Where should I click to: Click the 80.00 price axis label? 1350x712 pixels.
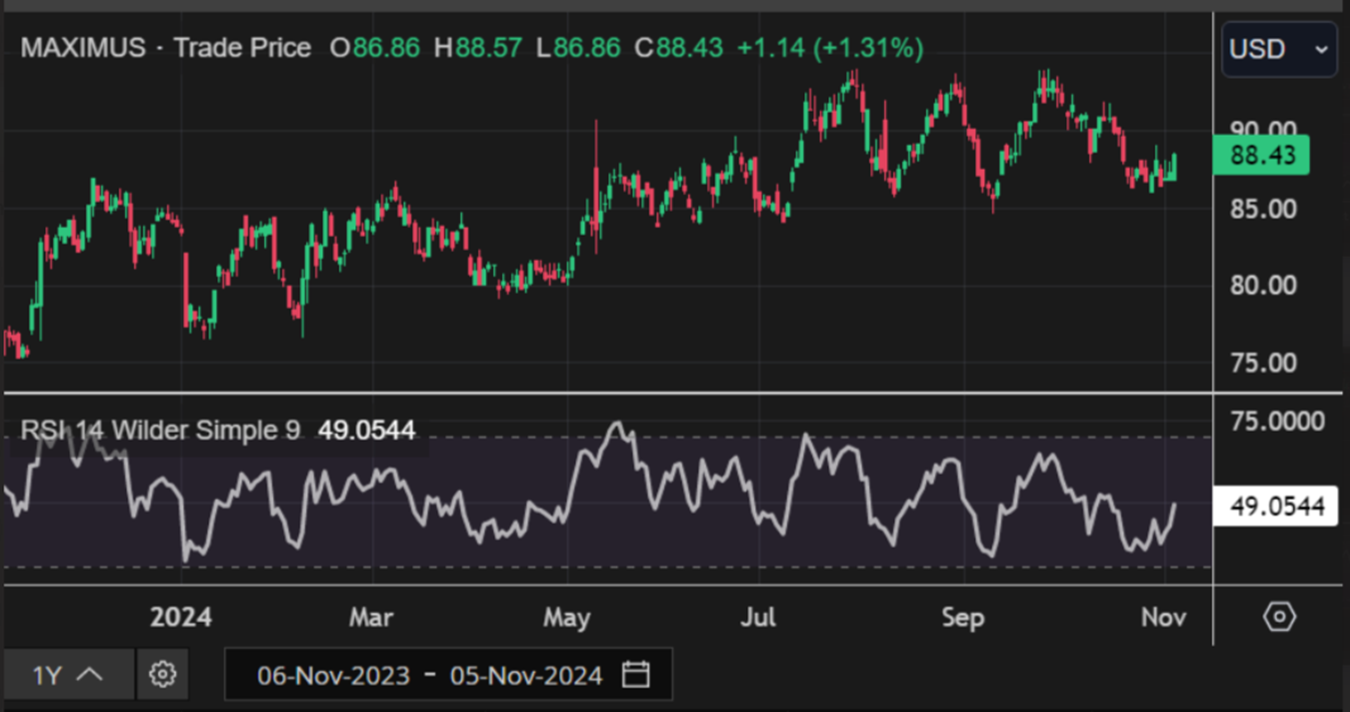[x=1262, y=286]
